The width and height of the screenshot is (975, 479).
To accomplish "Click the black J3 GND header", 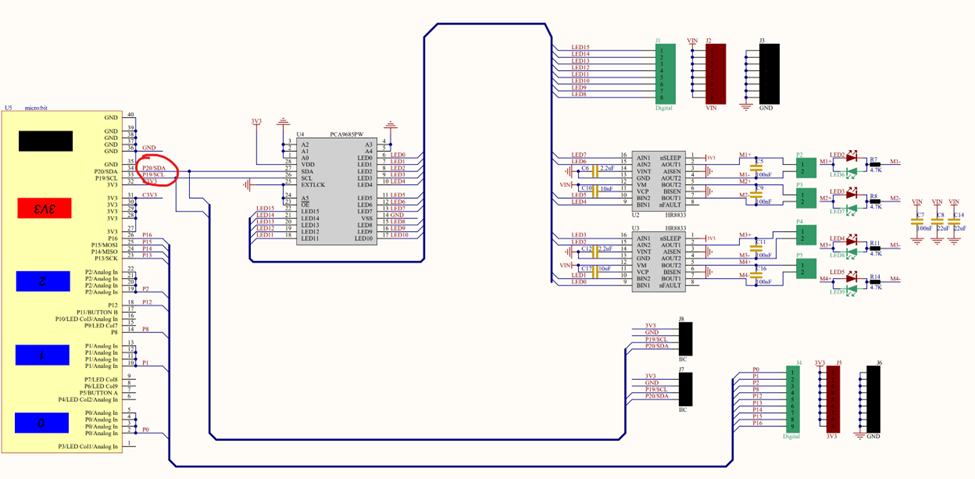I will click(765, 72).
